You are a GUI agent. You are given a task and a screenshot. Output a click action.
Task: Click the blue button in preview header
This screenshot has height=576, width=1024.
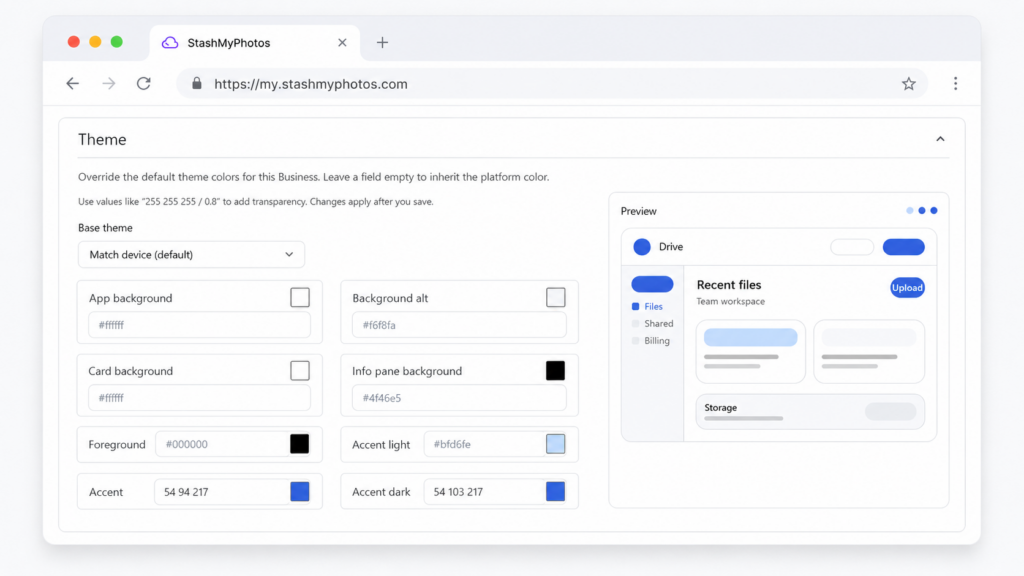pyautogui.click(x=904, y=247)
